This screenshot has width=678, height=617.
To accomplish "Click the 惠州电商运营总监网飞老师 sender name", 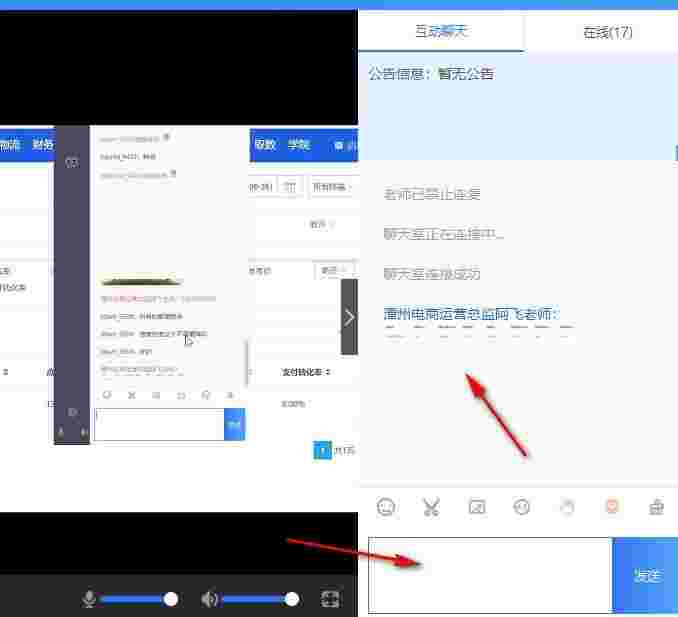I will (x=471, y=314).
